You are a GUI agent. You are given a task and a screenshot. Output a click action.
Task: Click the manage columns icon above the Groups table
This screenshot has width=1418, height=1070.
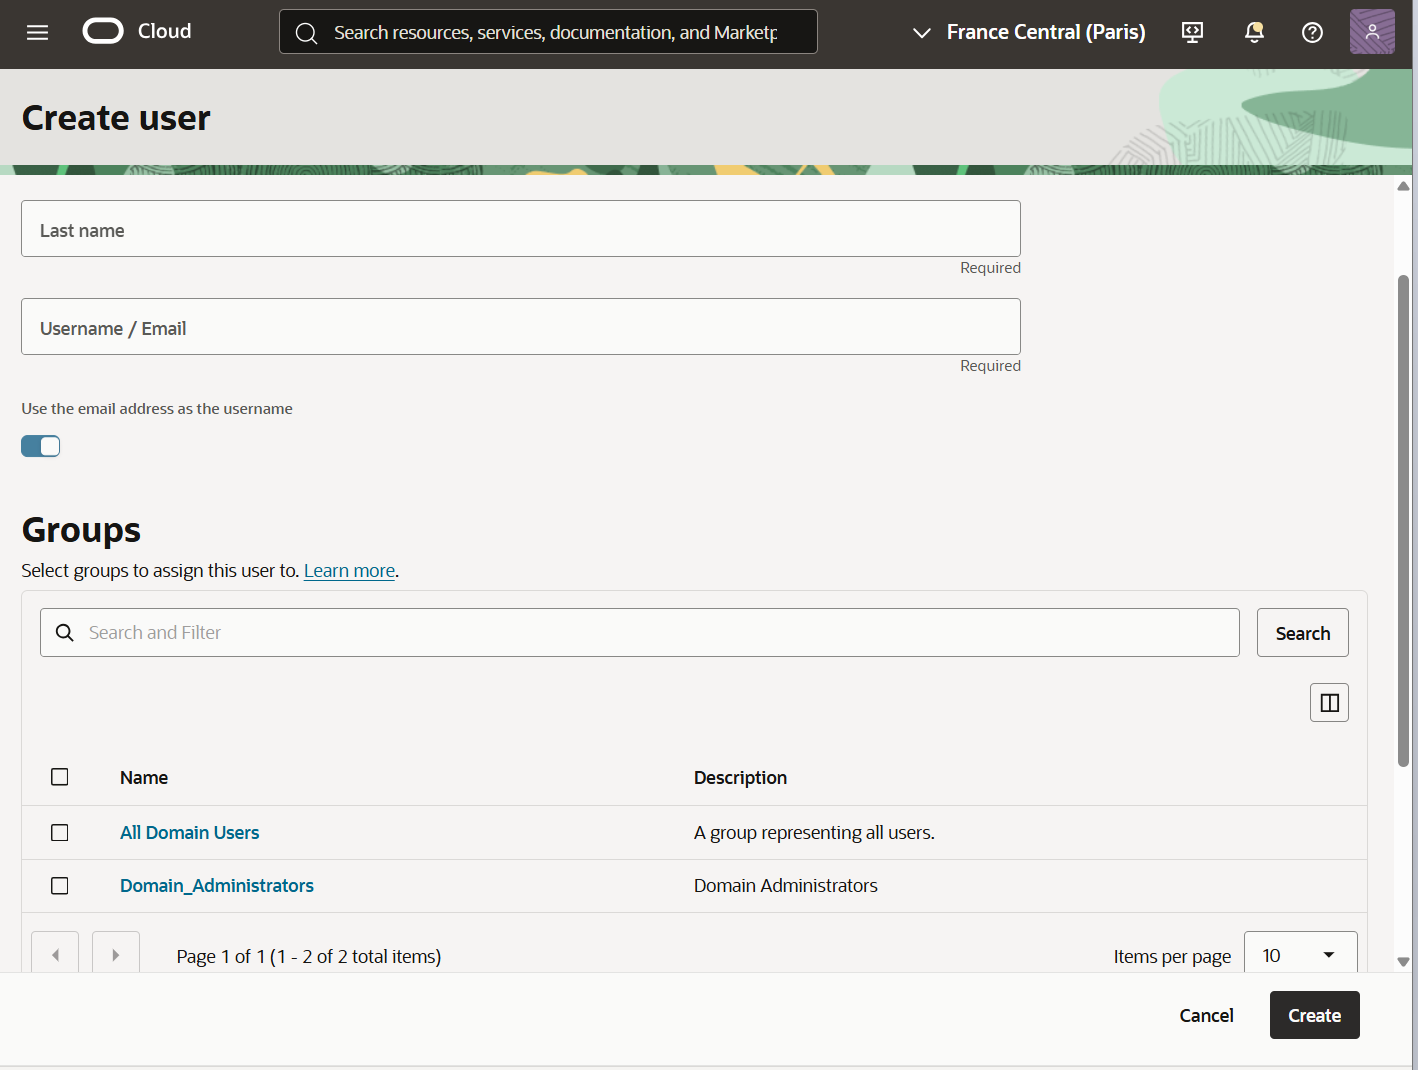[x=1329, y=702]
